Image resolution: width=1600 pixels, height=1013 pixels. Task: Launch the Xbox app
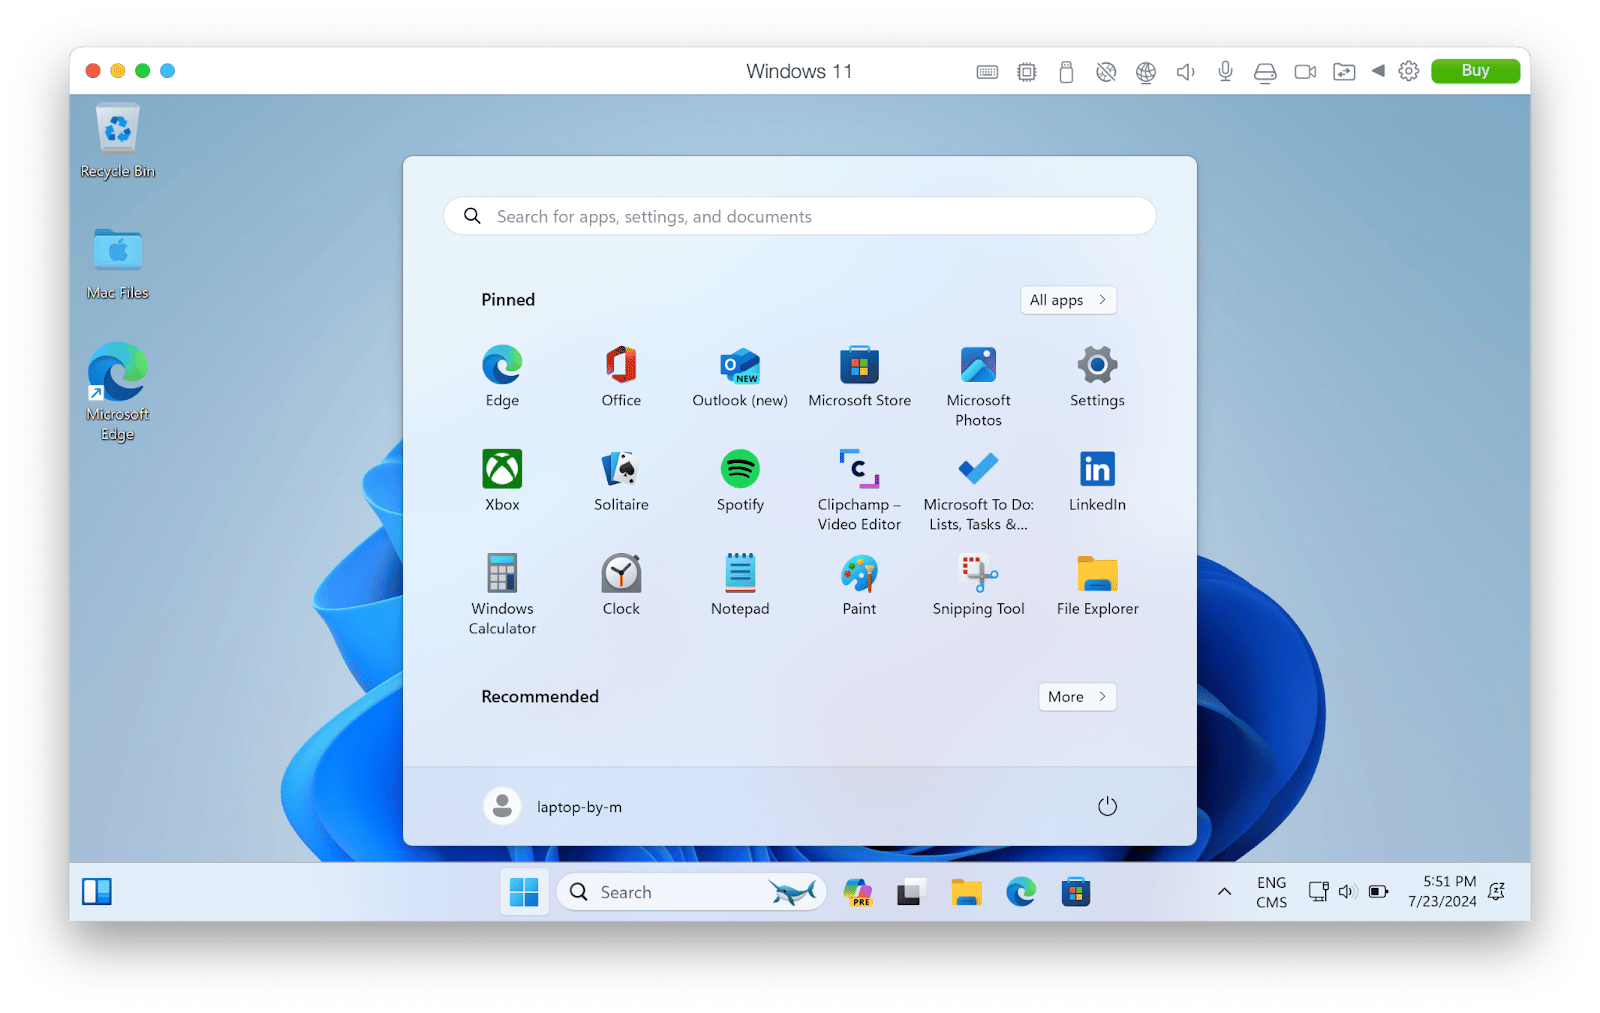click(x=502, y=480)
